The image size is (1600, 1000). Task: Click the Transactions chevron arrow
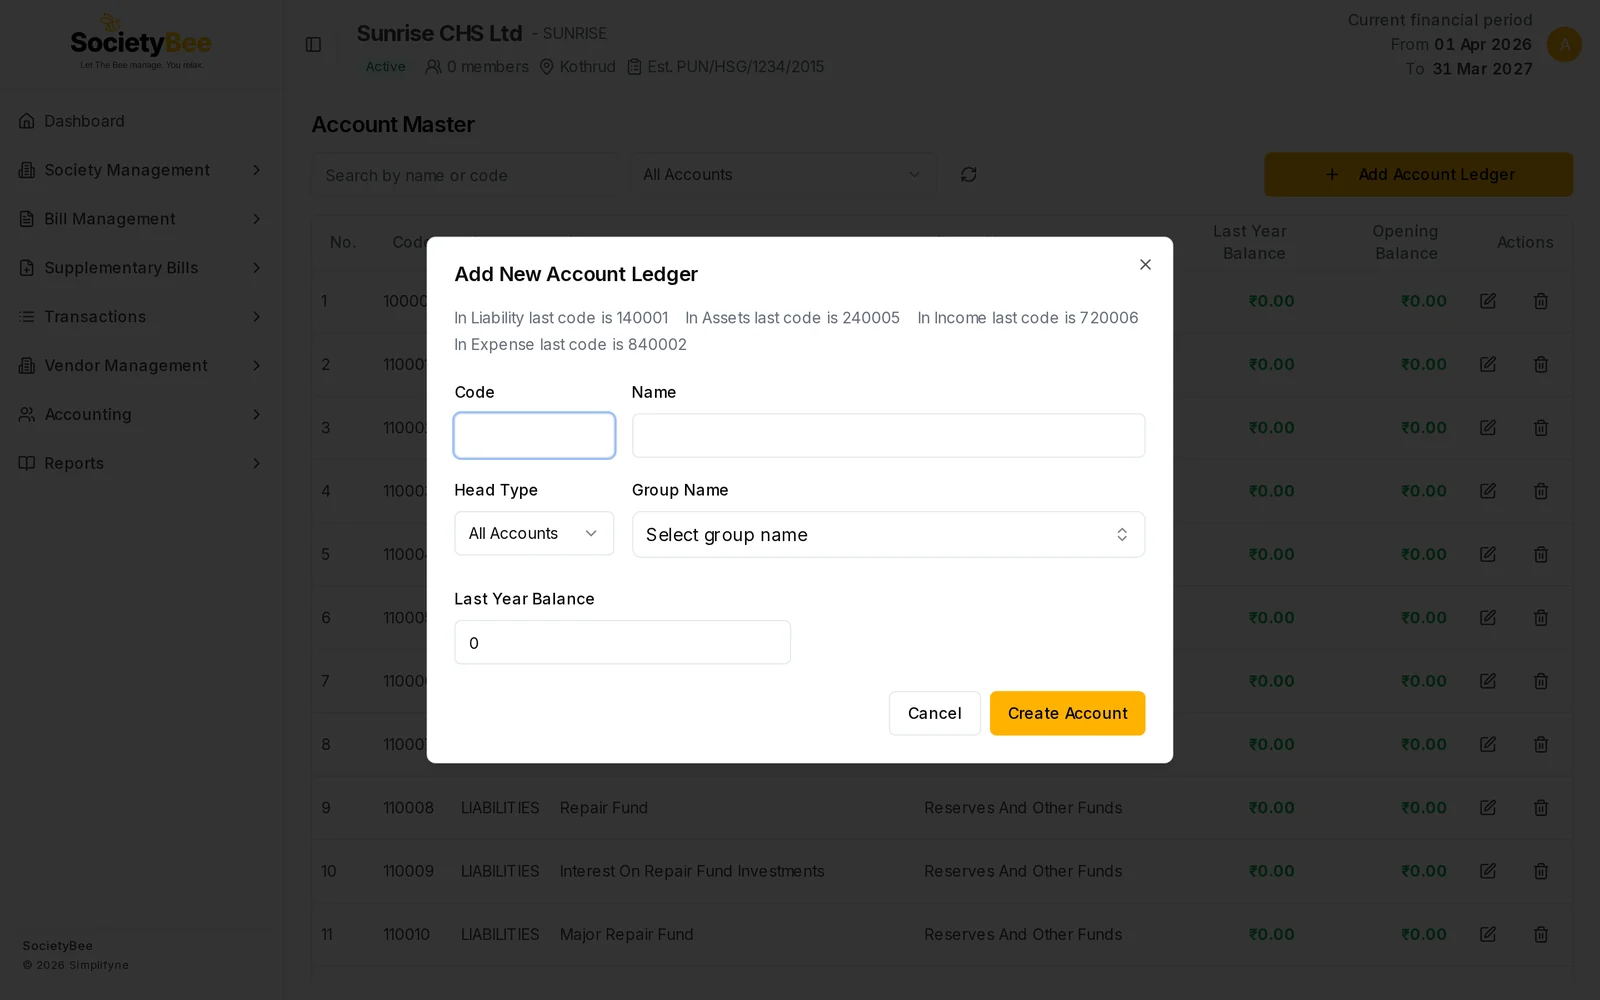click(256, 317)
